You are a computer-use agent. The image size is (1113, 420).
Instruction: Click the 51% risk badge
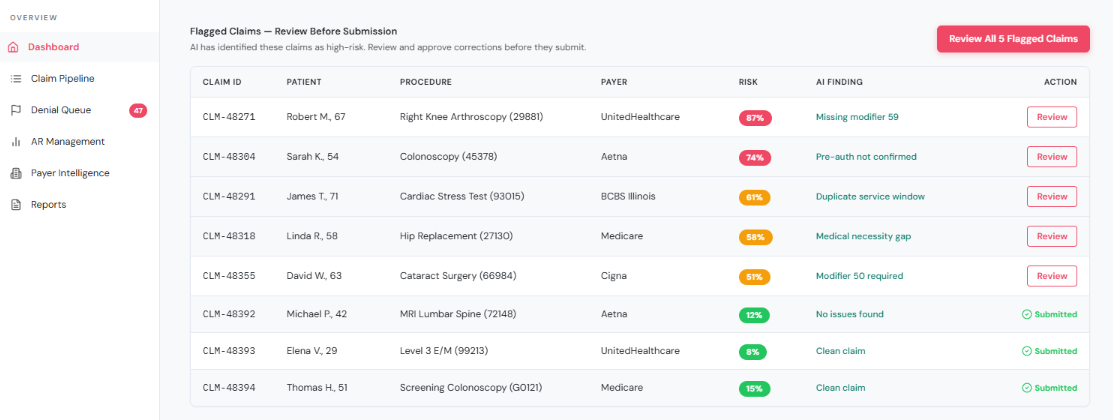pos(754,277)
